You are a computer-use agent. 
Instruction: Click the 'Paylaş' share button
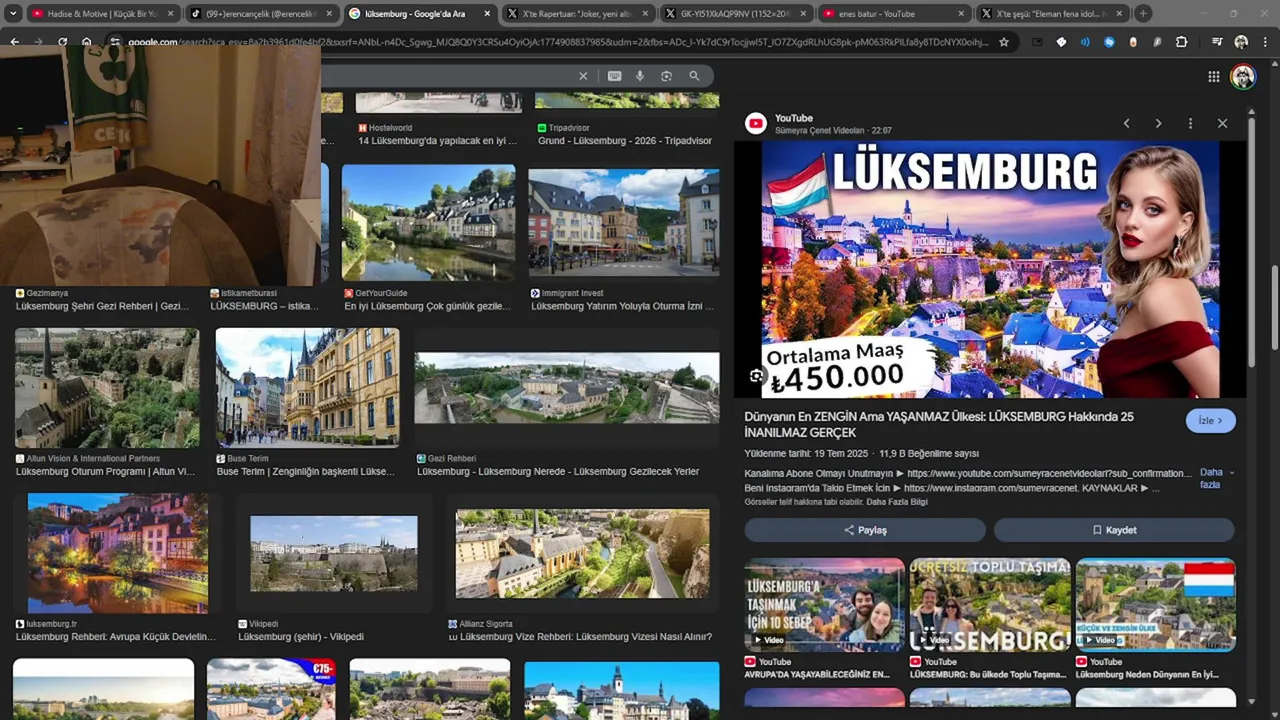point(865,530)
